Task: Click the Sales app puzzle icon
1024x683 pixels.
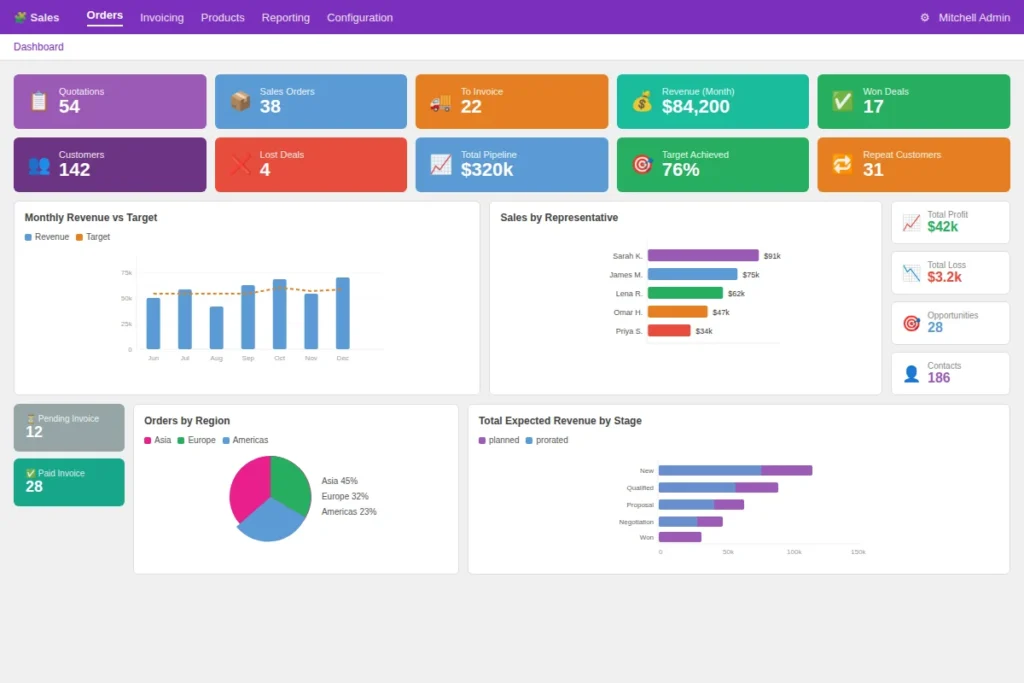Action: (x=20, y=18)
